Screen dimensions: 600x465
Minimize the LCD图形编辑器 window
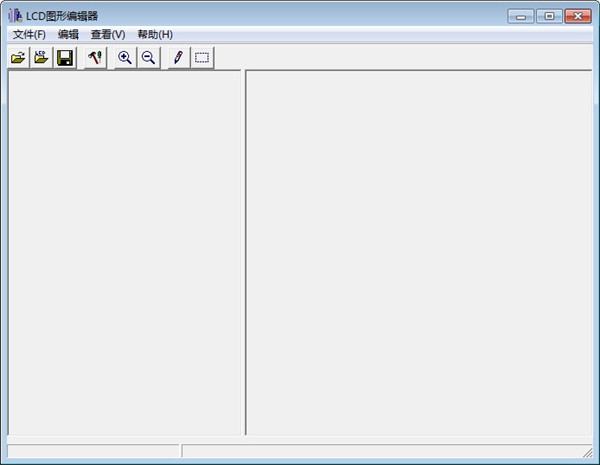click(x=520, y=16)
